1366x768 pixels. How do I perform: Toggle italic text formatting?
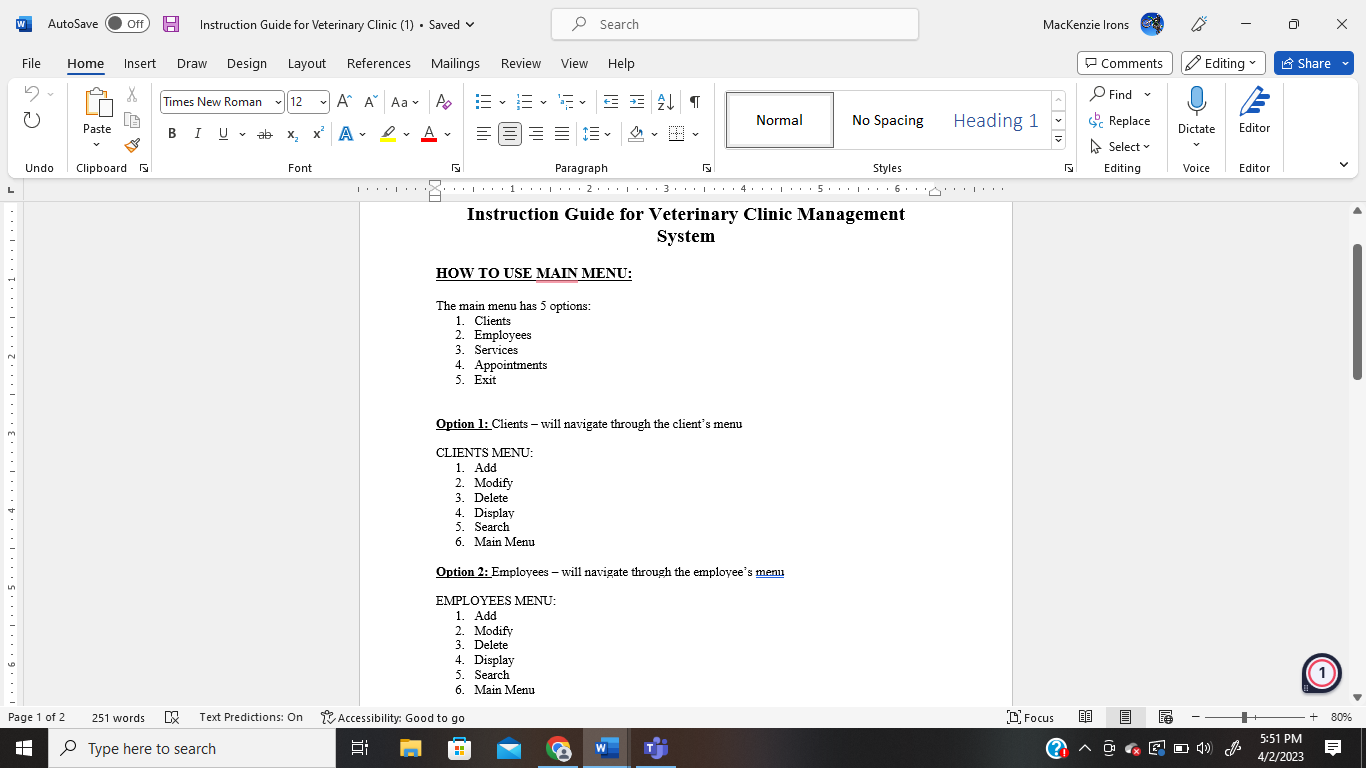click(198, 134)
